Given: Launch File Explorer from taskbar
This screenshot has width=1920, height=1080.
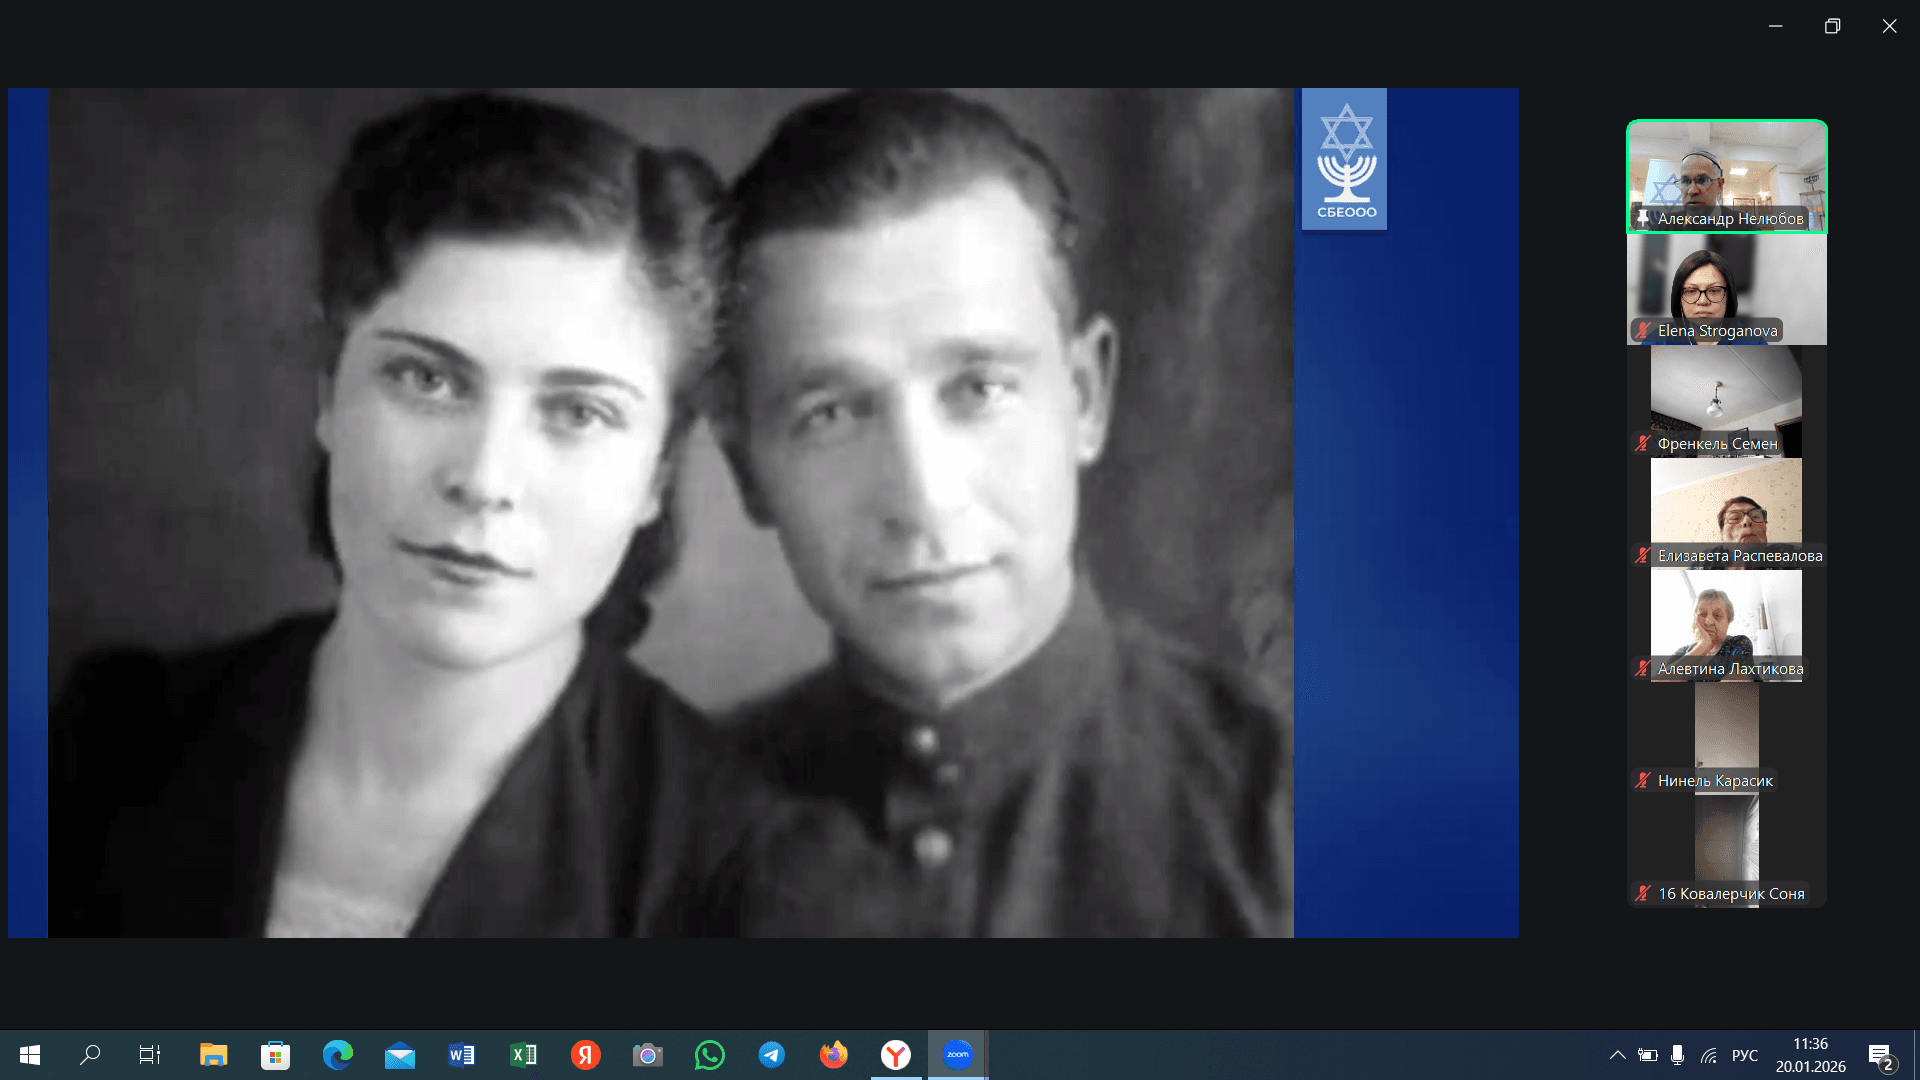Looking at the screenshot, I should (x=213, y=1055).
